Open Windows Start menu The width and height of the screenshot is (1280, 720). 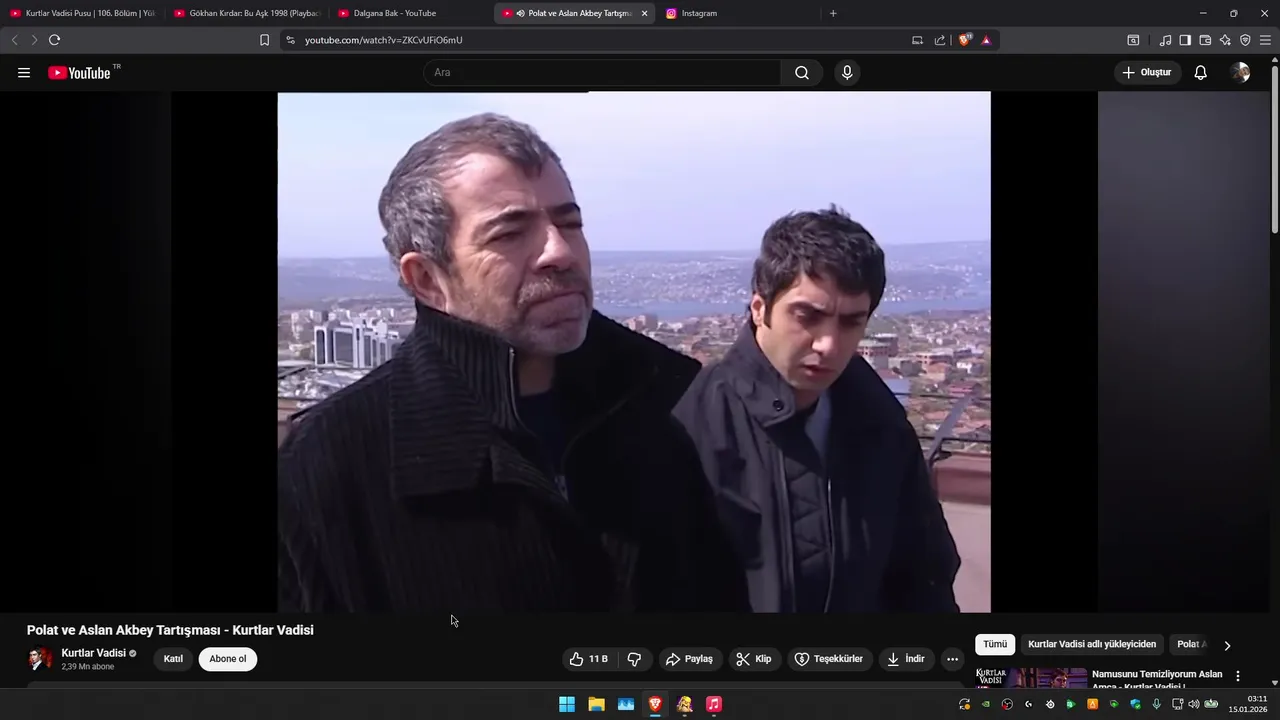click(x=567, y=704)
